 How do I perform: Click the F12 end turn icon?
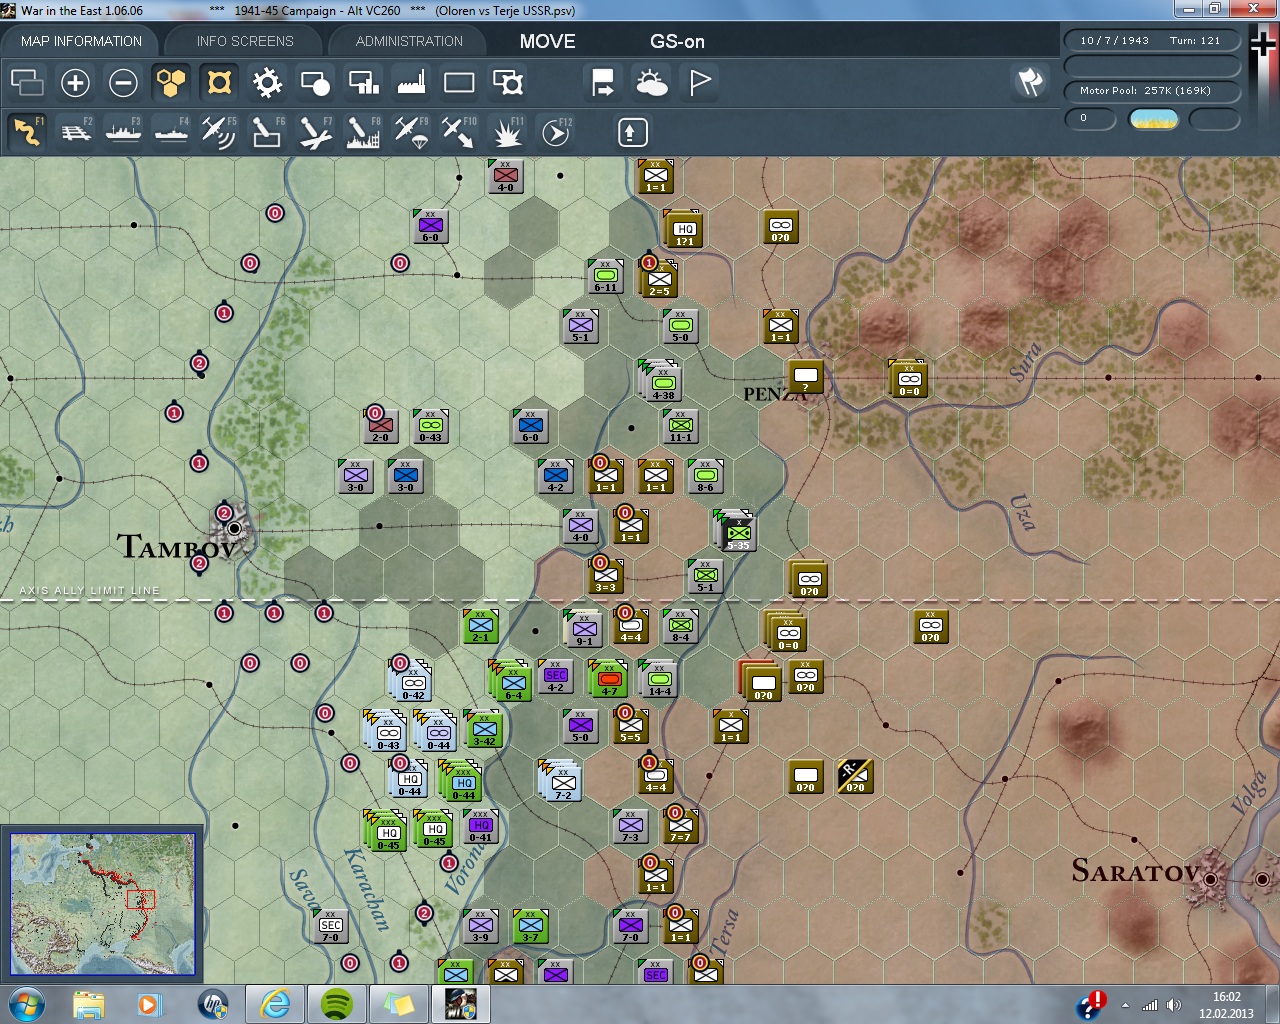[x=556, y=132]
